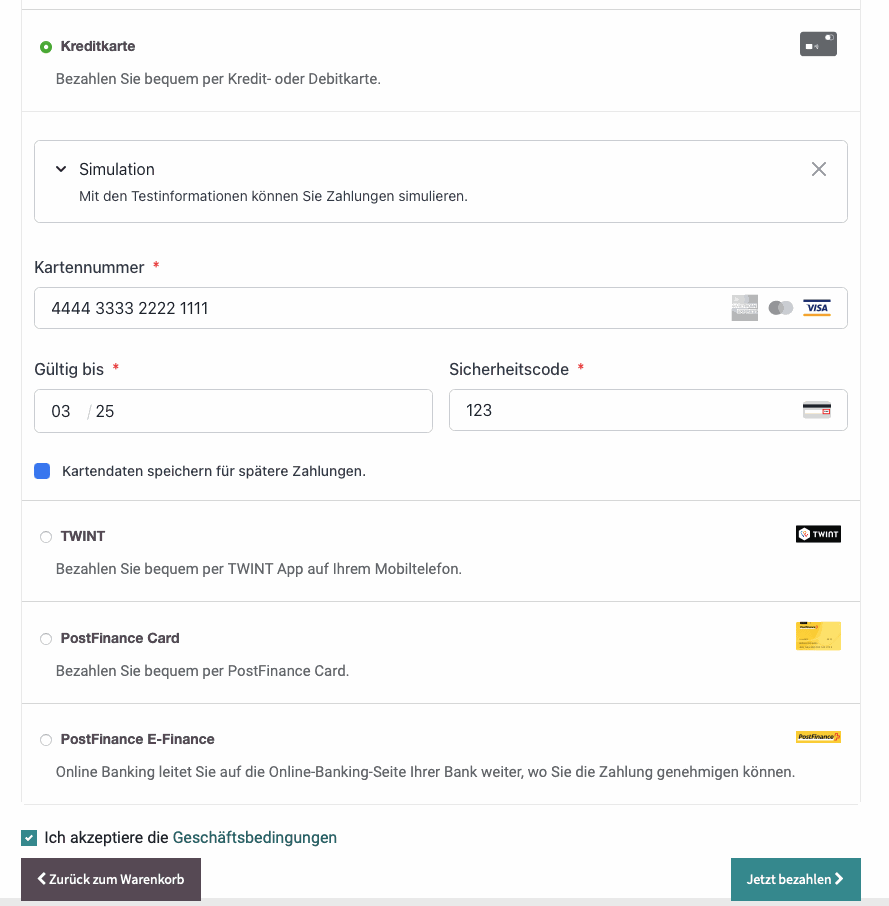Dismiss the Simulation panel with the X

[819, 169]
